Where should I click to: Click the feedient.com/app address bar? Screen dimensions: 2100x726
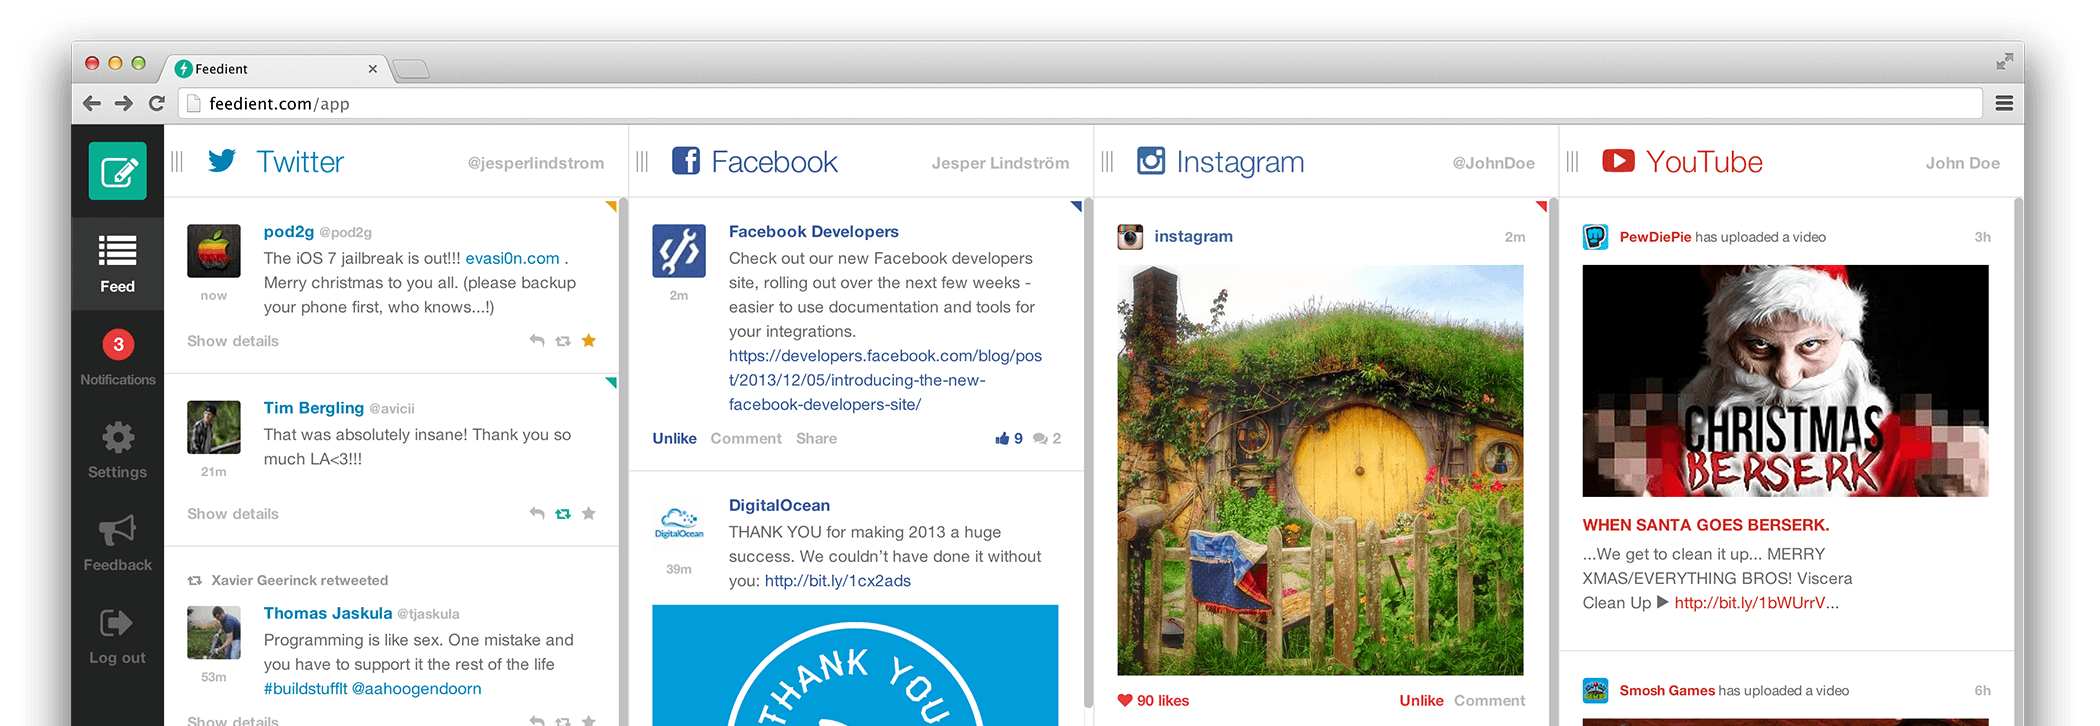coord(1080,103)
